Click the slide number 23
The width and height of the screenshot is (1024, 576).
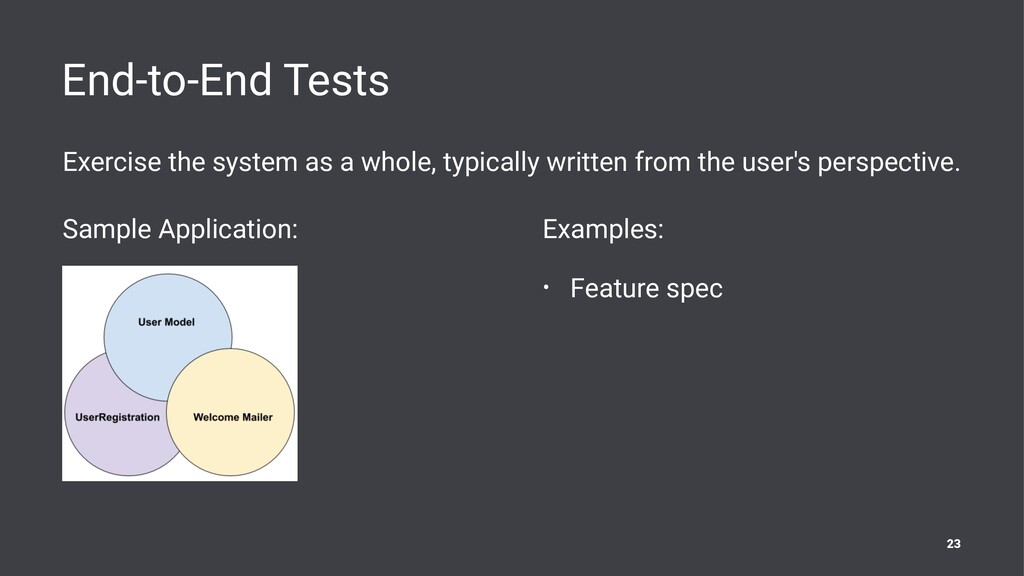(953, 543)
